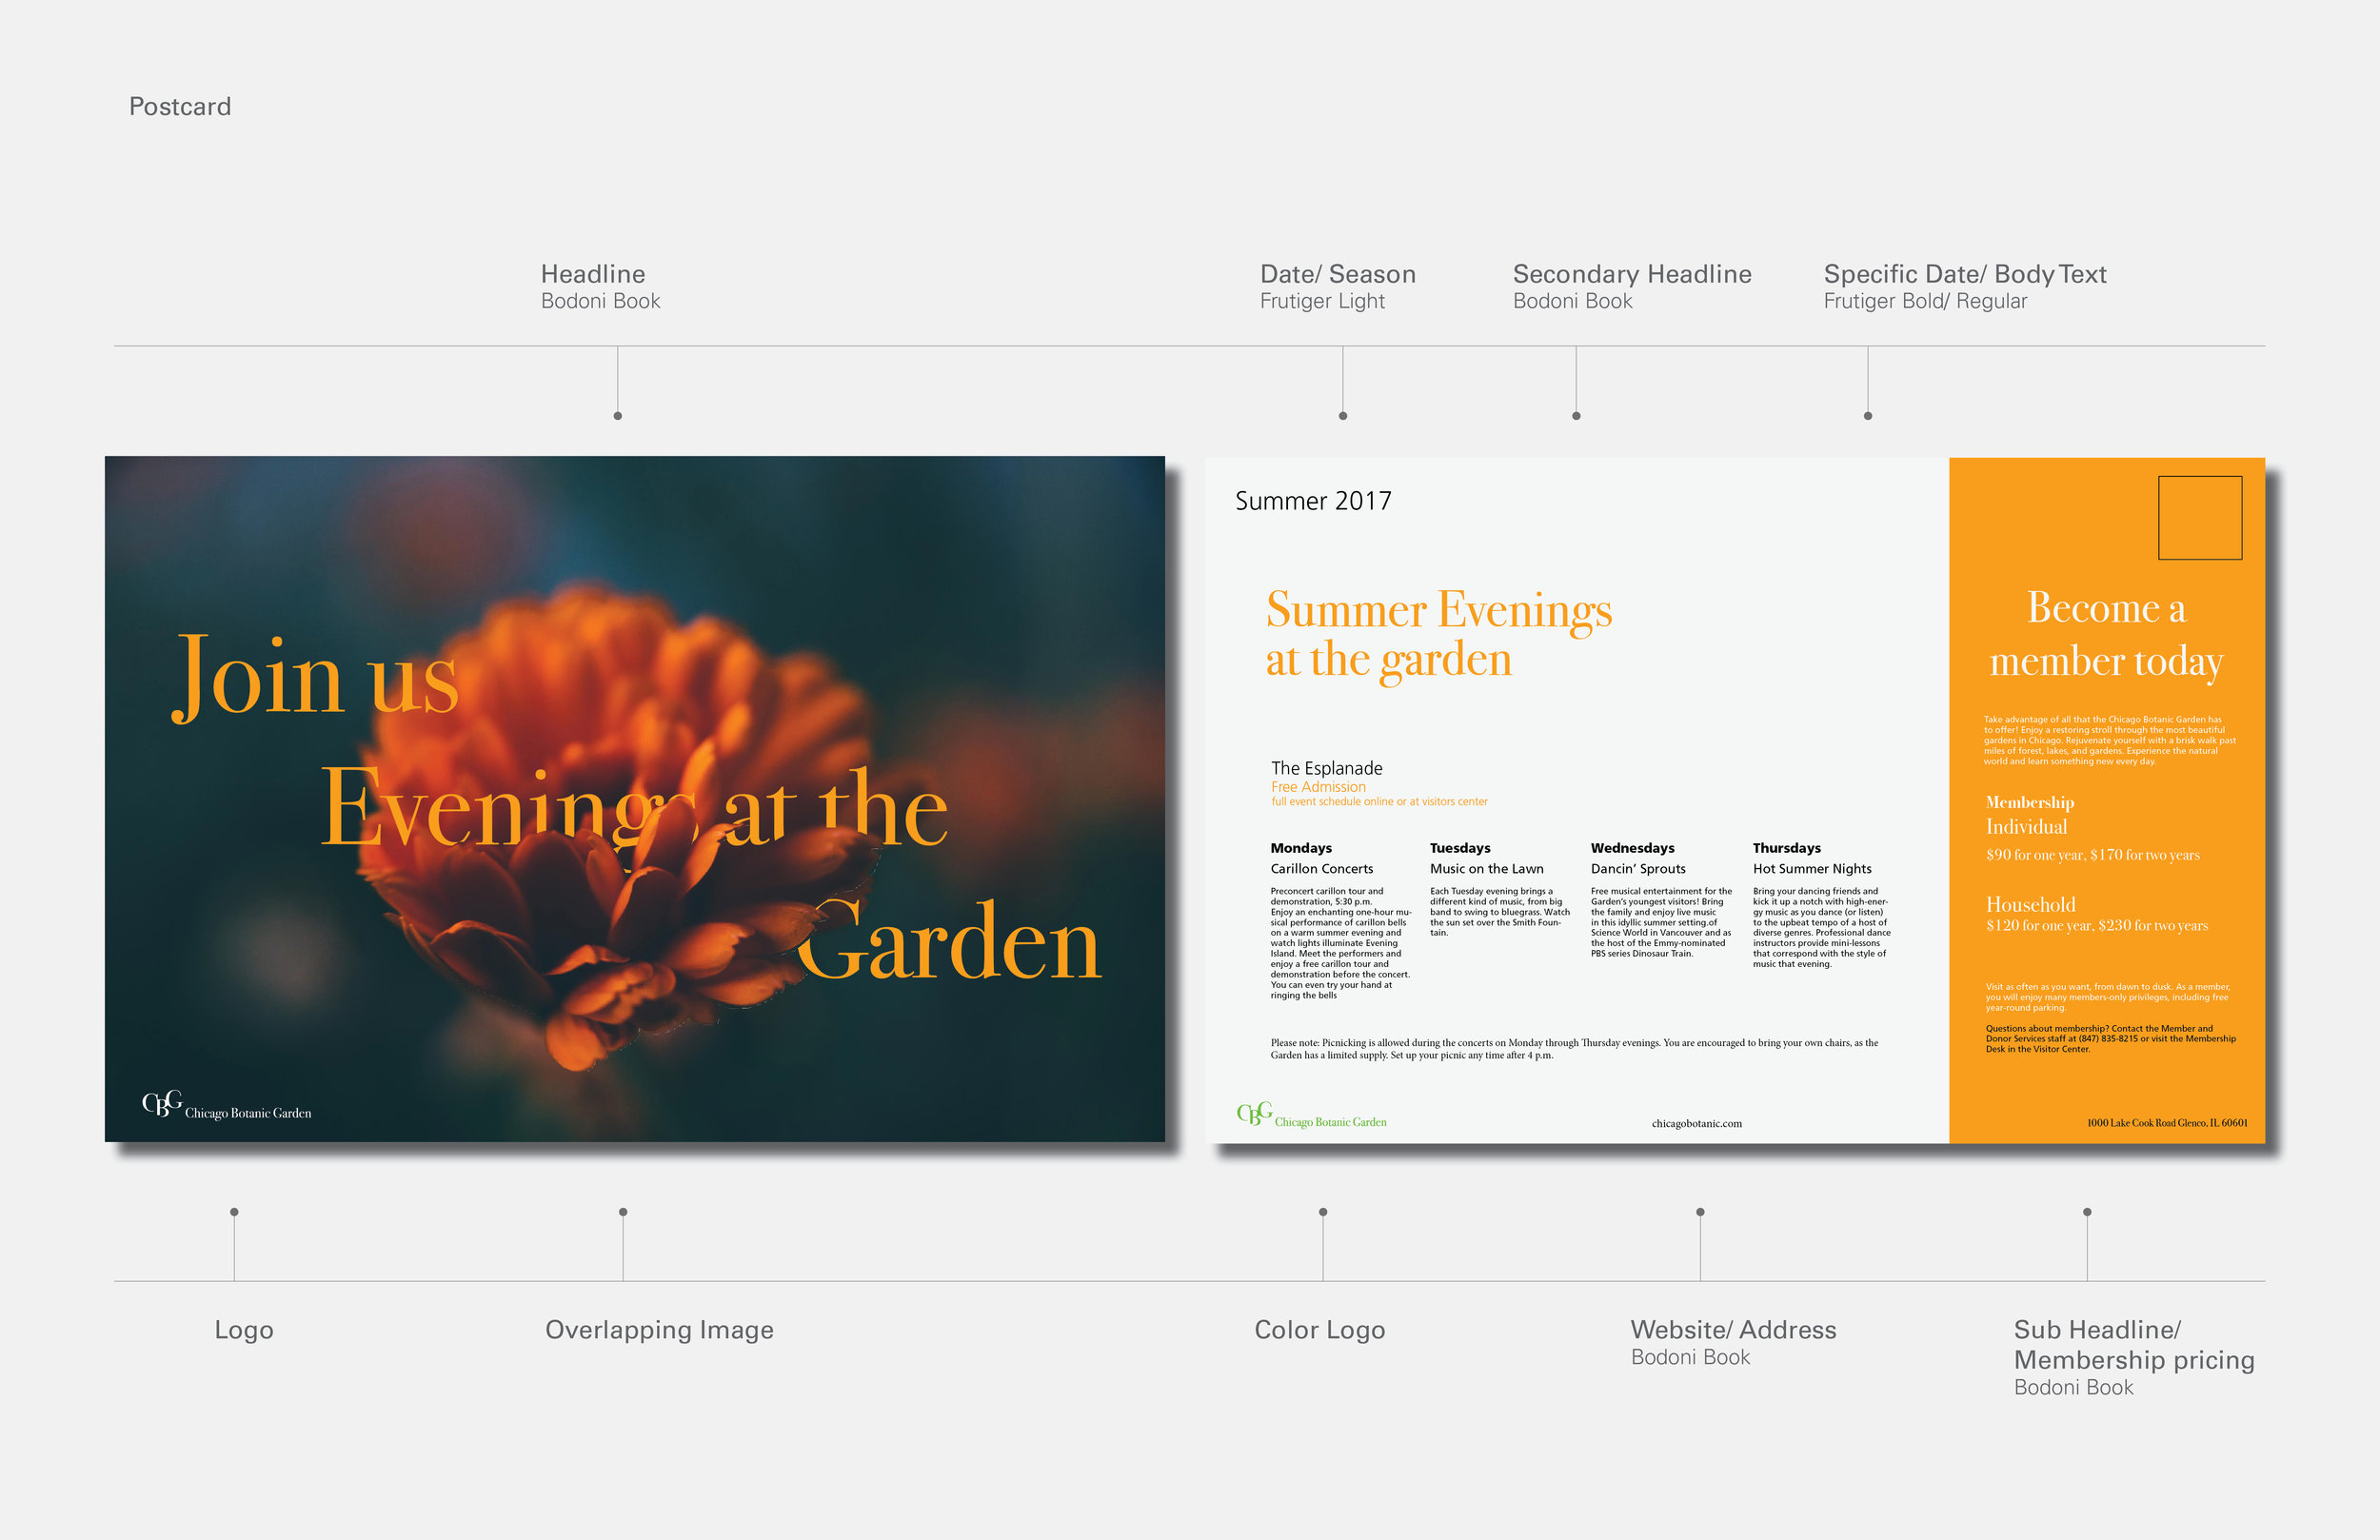This screenshot has height=1540, width=2380.
Task: Click the 'Household' membership text
Action: point(2030,905)
